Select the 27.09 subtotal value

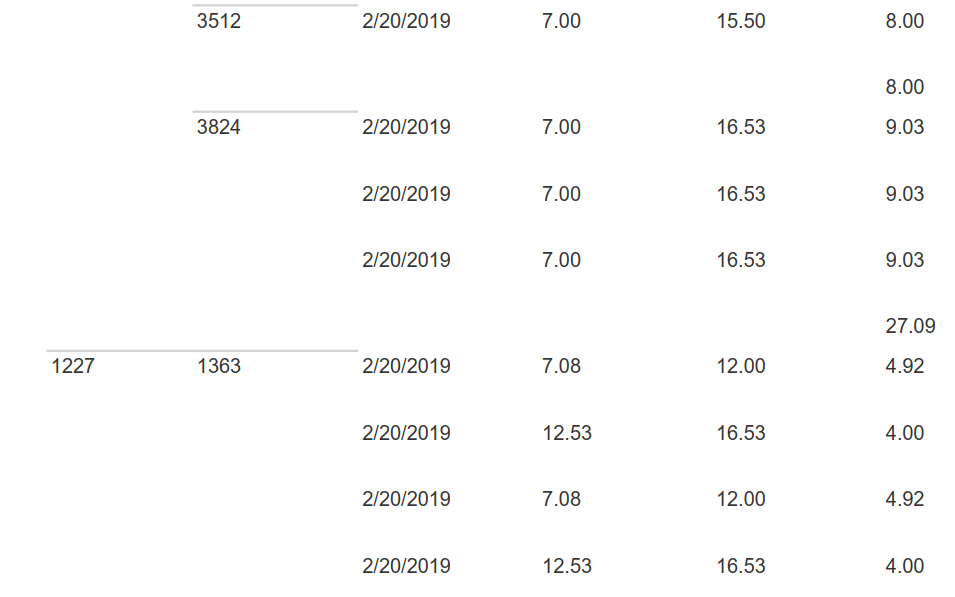pyautogui.click(x=910, y=326)
